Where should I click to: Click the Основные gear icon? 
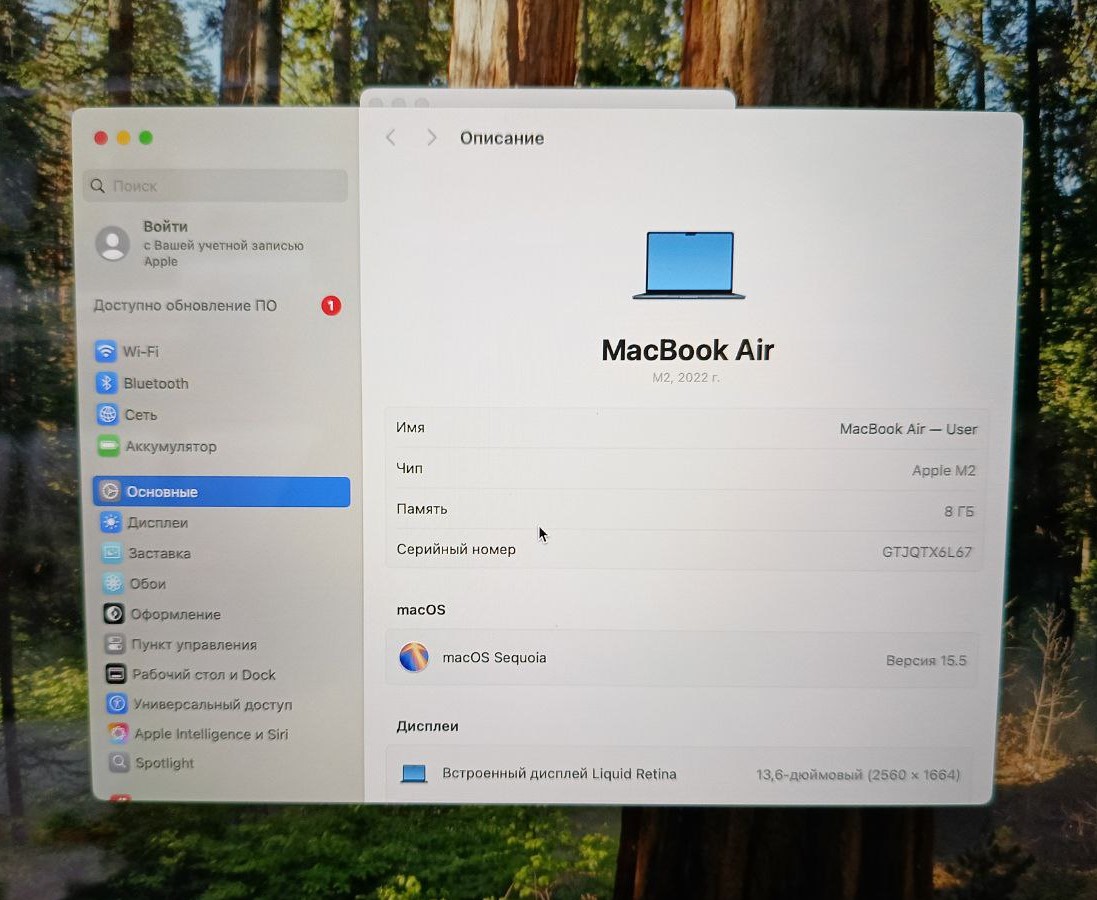[110, 491]
